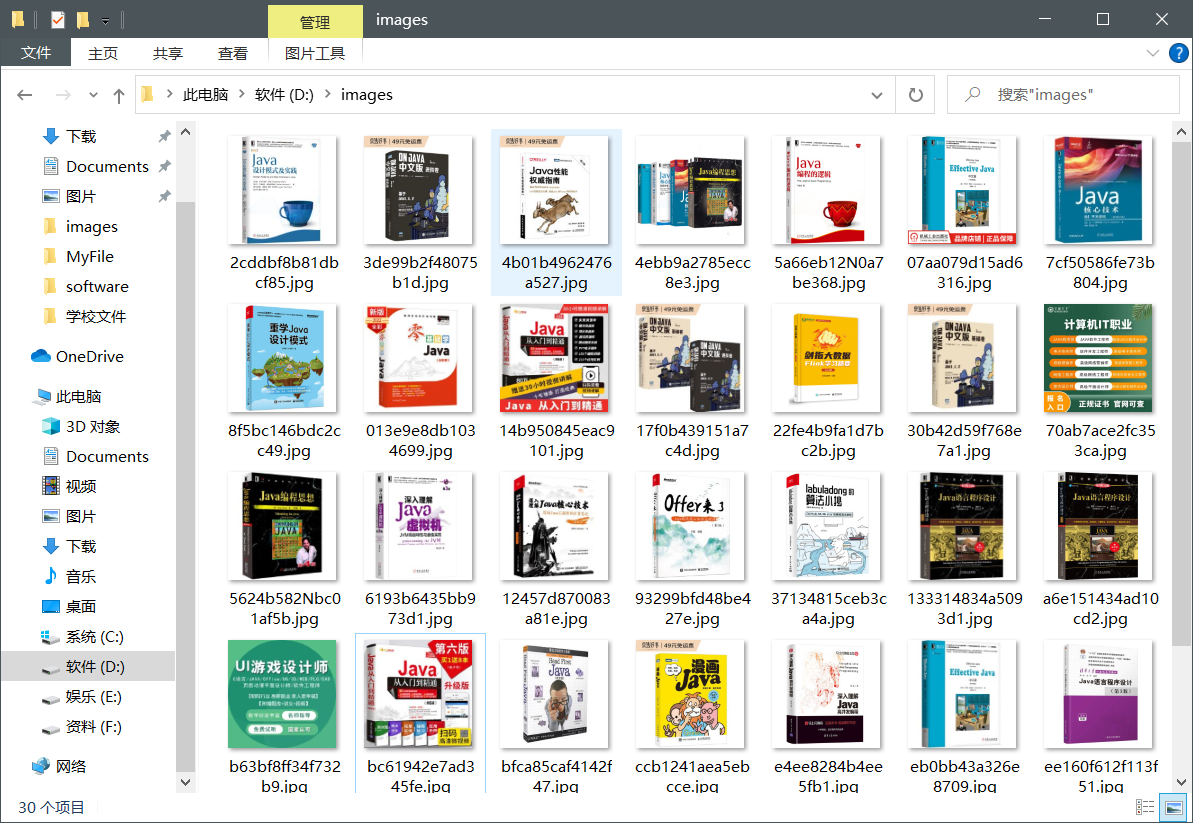Viewport: 1193px width, 823px height.
Task: Select thumbnail 2cddbf8b81dbcf85.jpg
Action: click(x=283, y=190)
